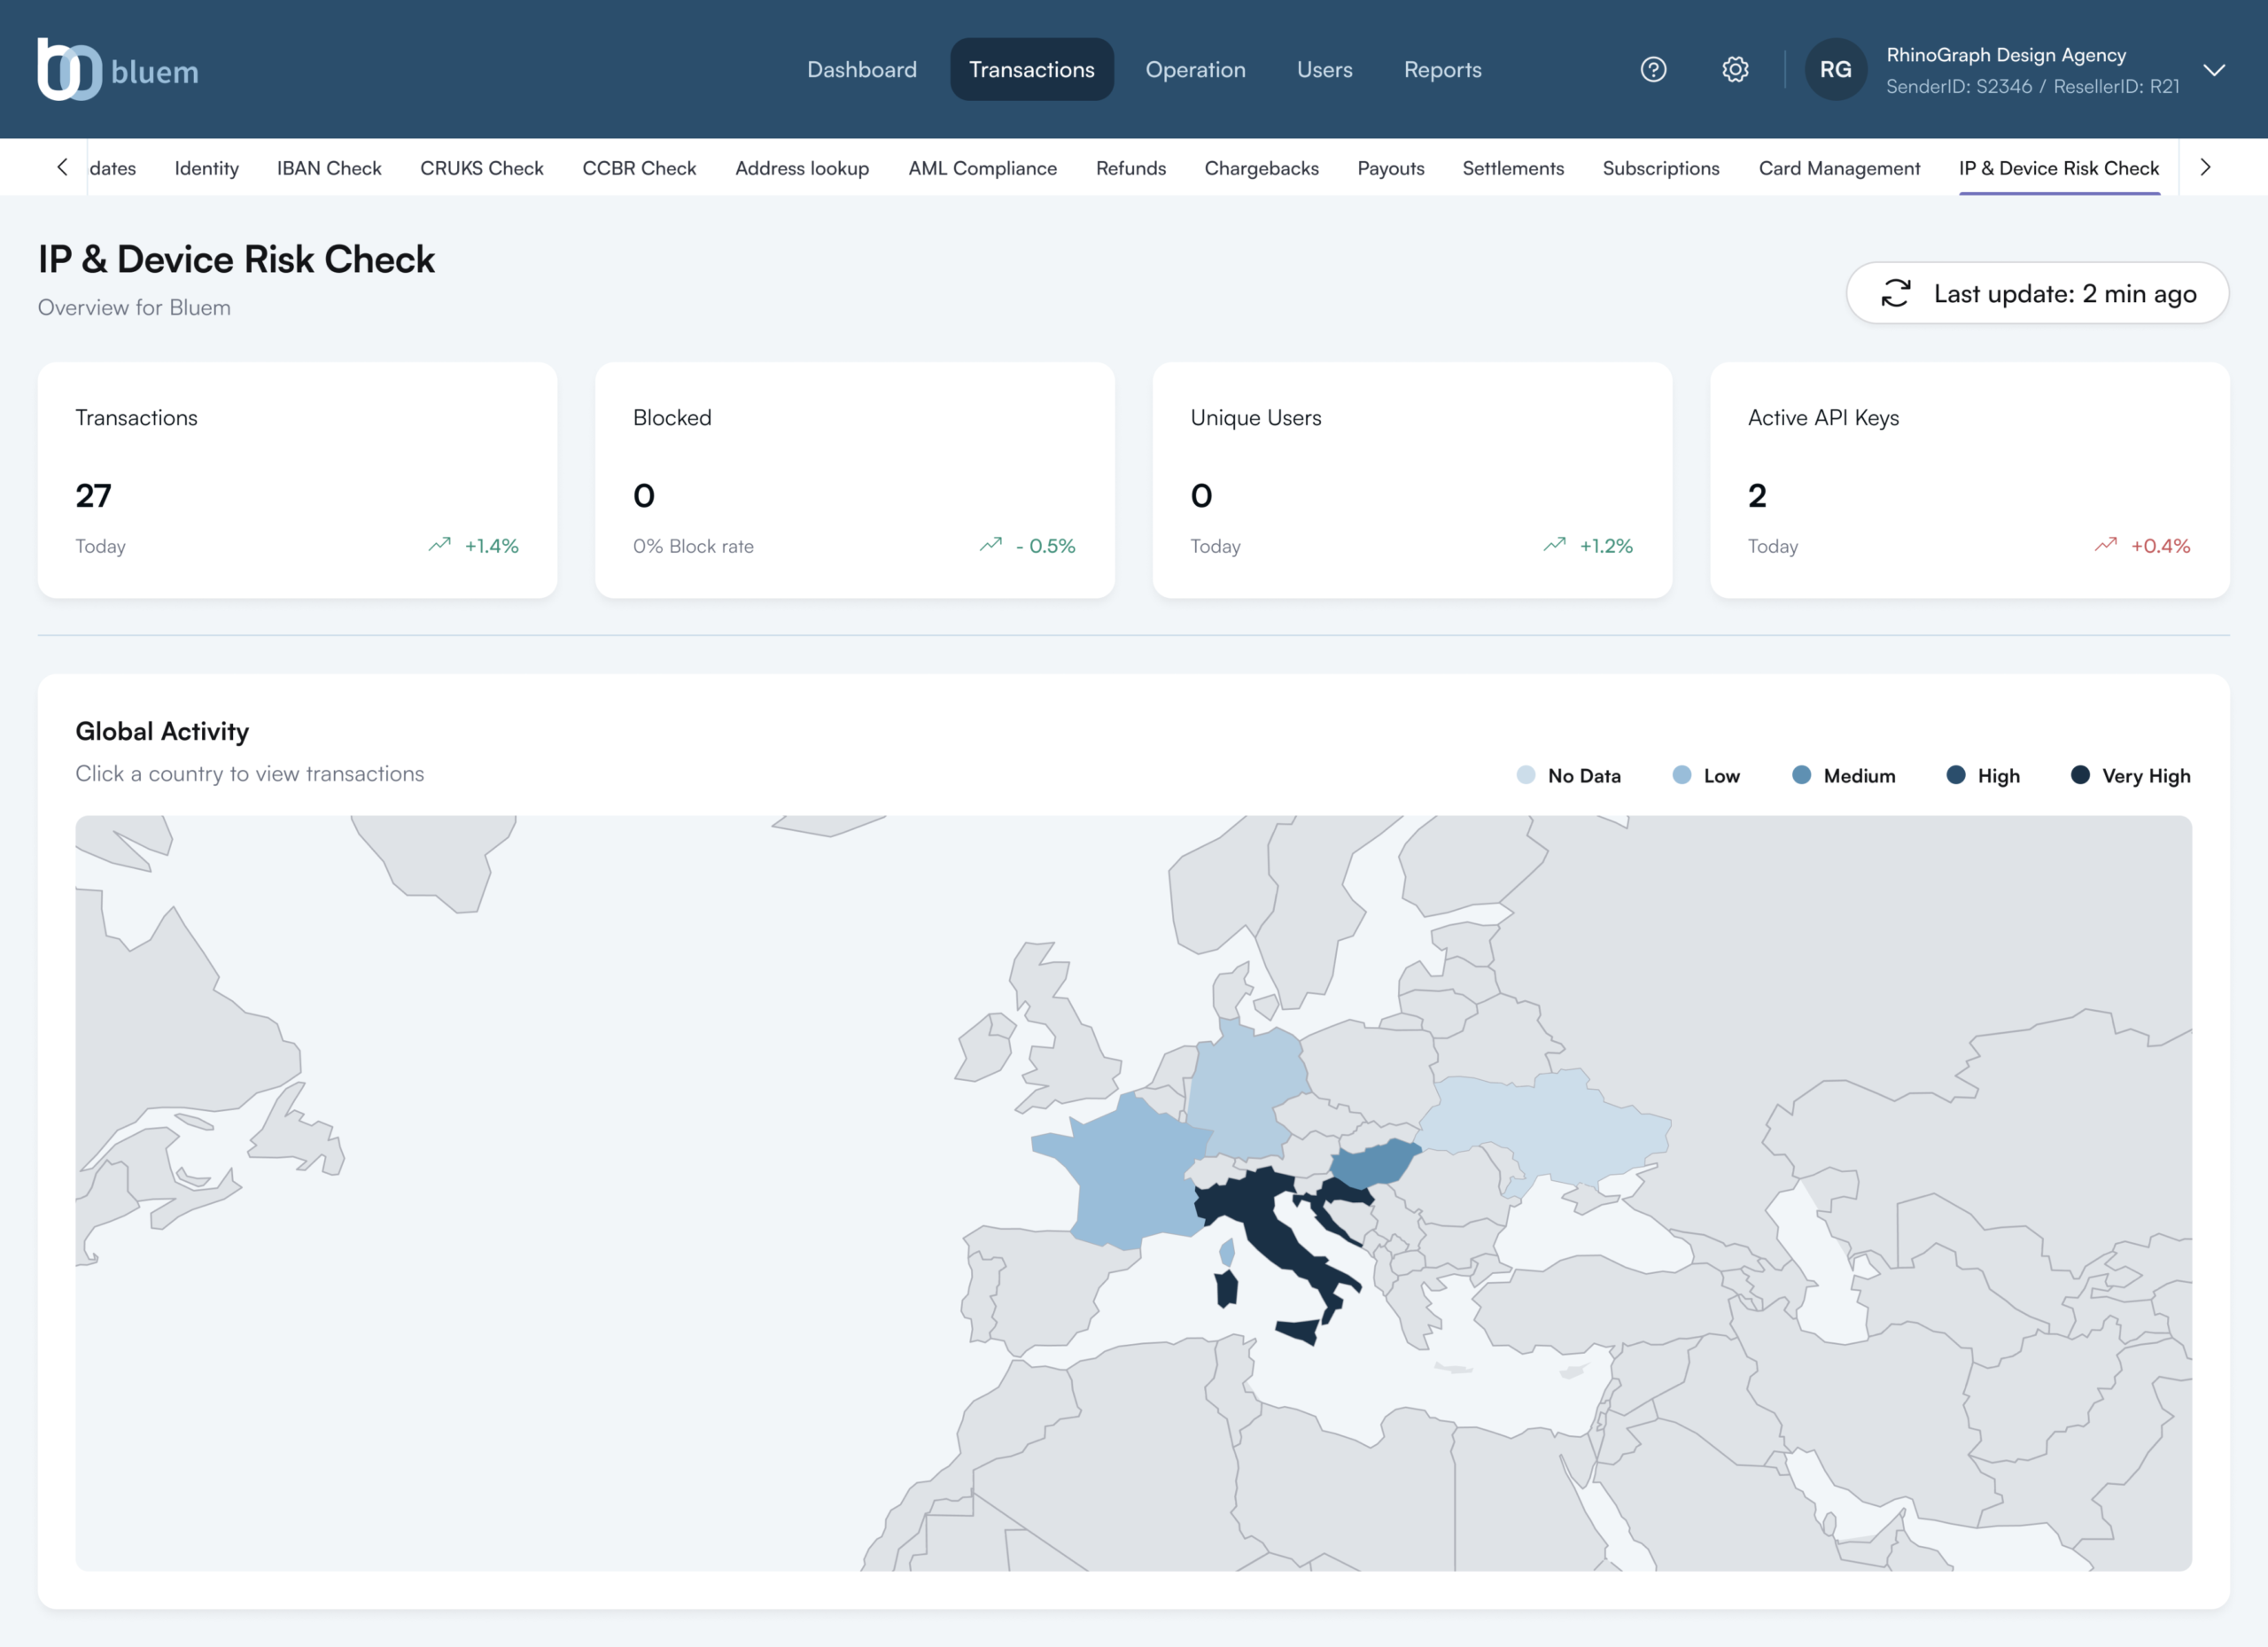2268x1647 pixels.
Task: Click the Last update refresh button
Action: click(2037, 293)
